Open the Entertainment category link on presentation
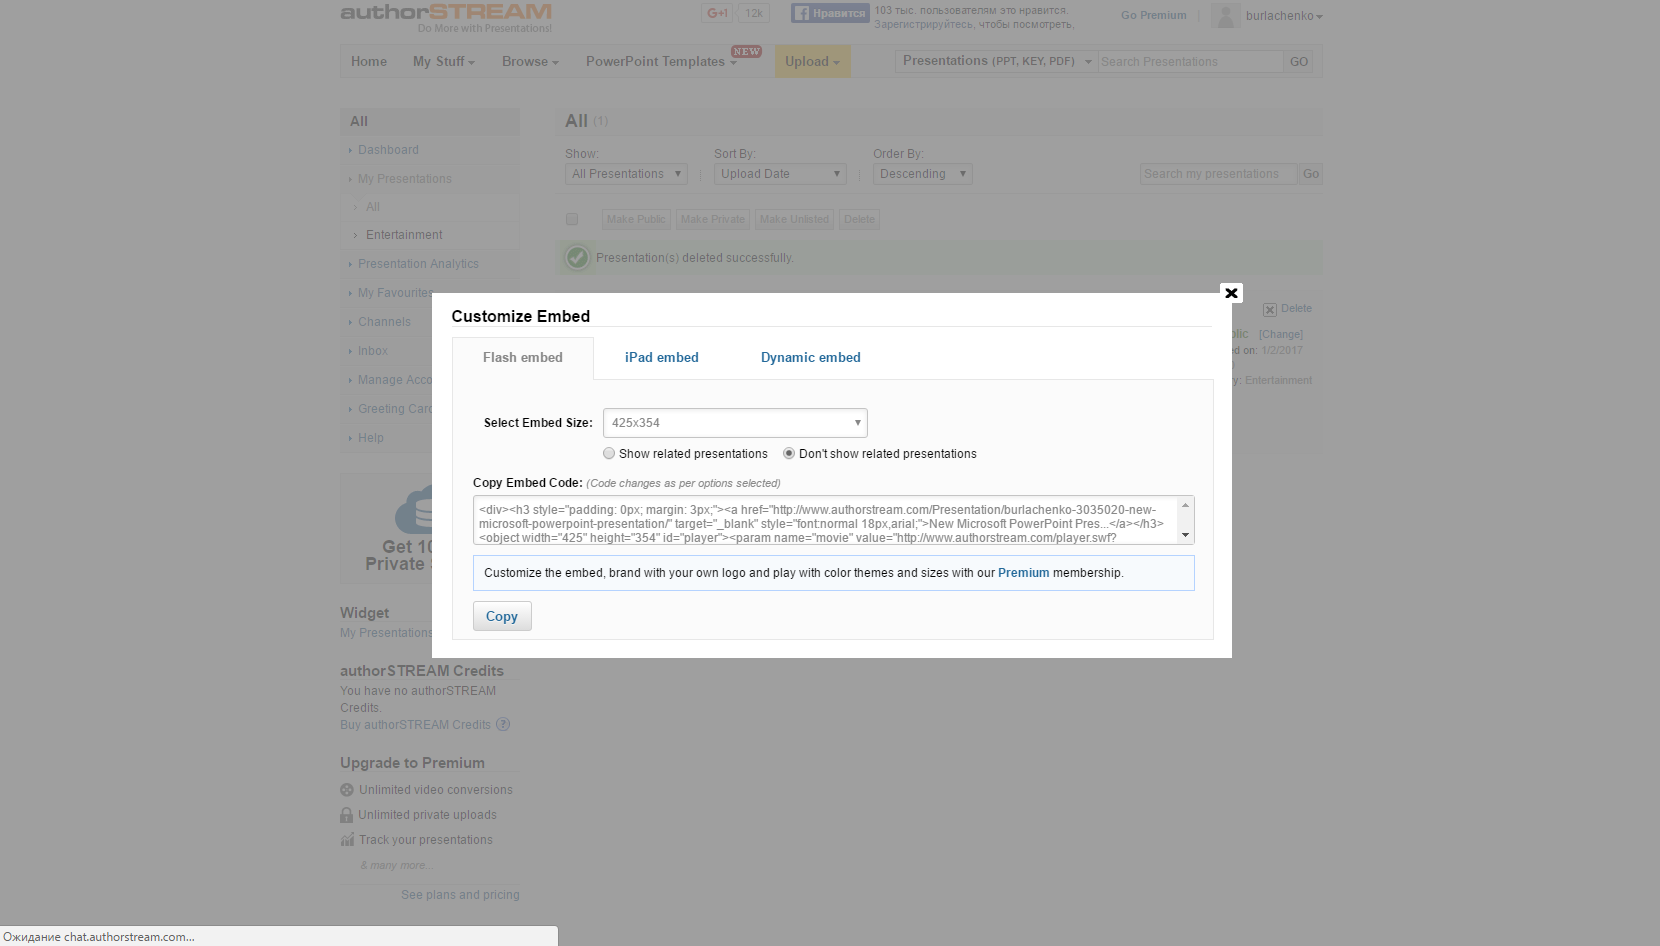Viewport: 1660px width, 946px height. pos(1278,381)
